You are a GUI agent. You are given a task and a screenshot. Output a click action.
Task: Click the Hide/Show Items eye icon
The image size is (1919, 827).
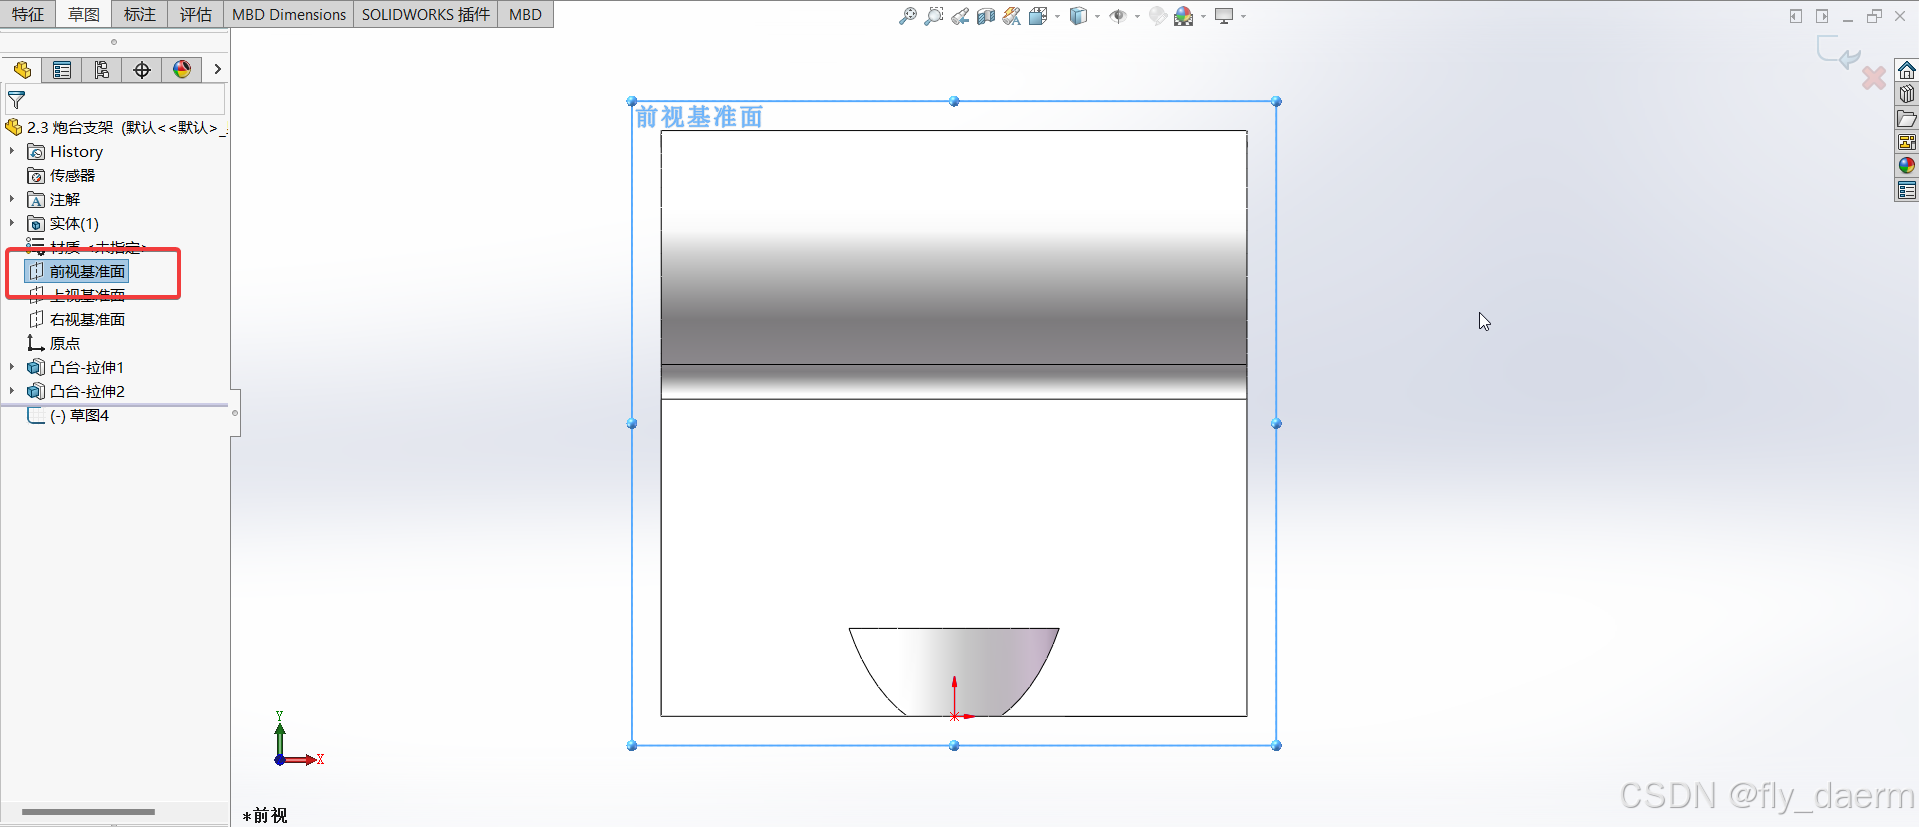tap(1118, 16)
